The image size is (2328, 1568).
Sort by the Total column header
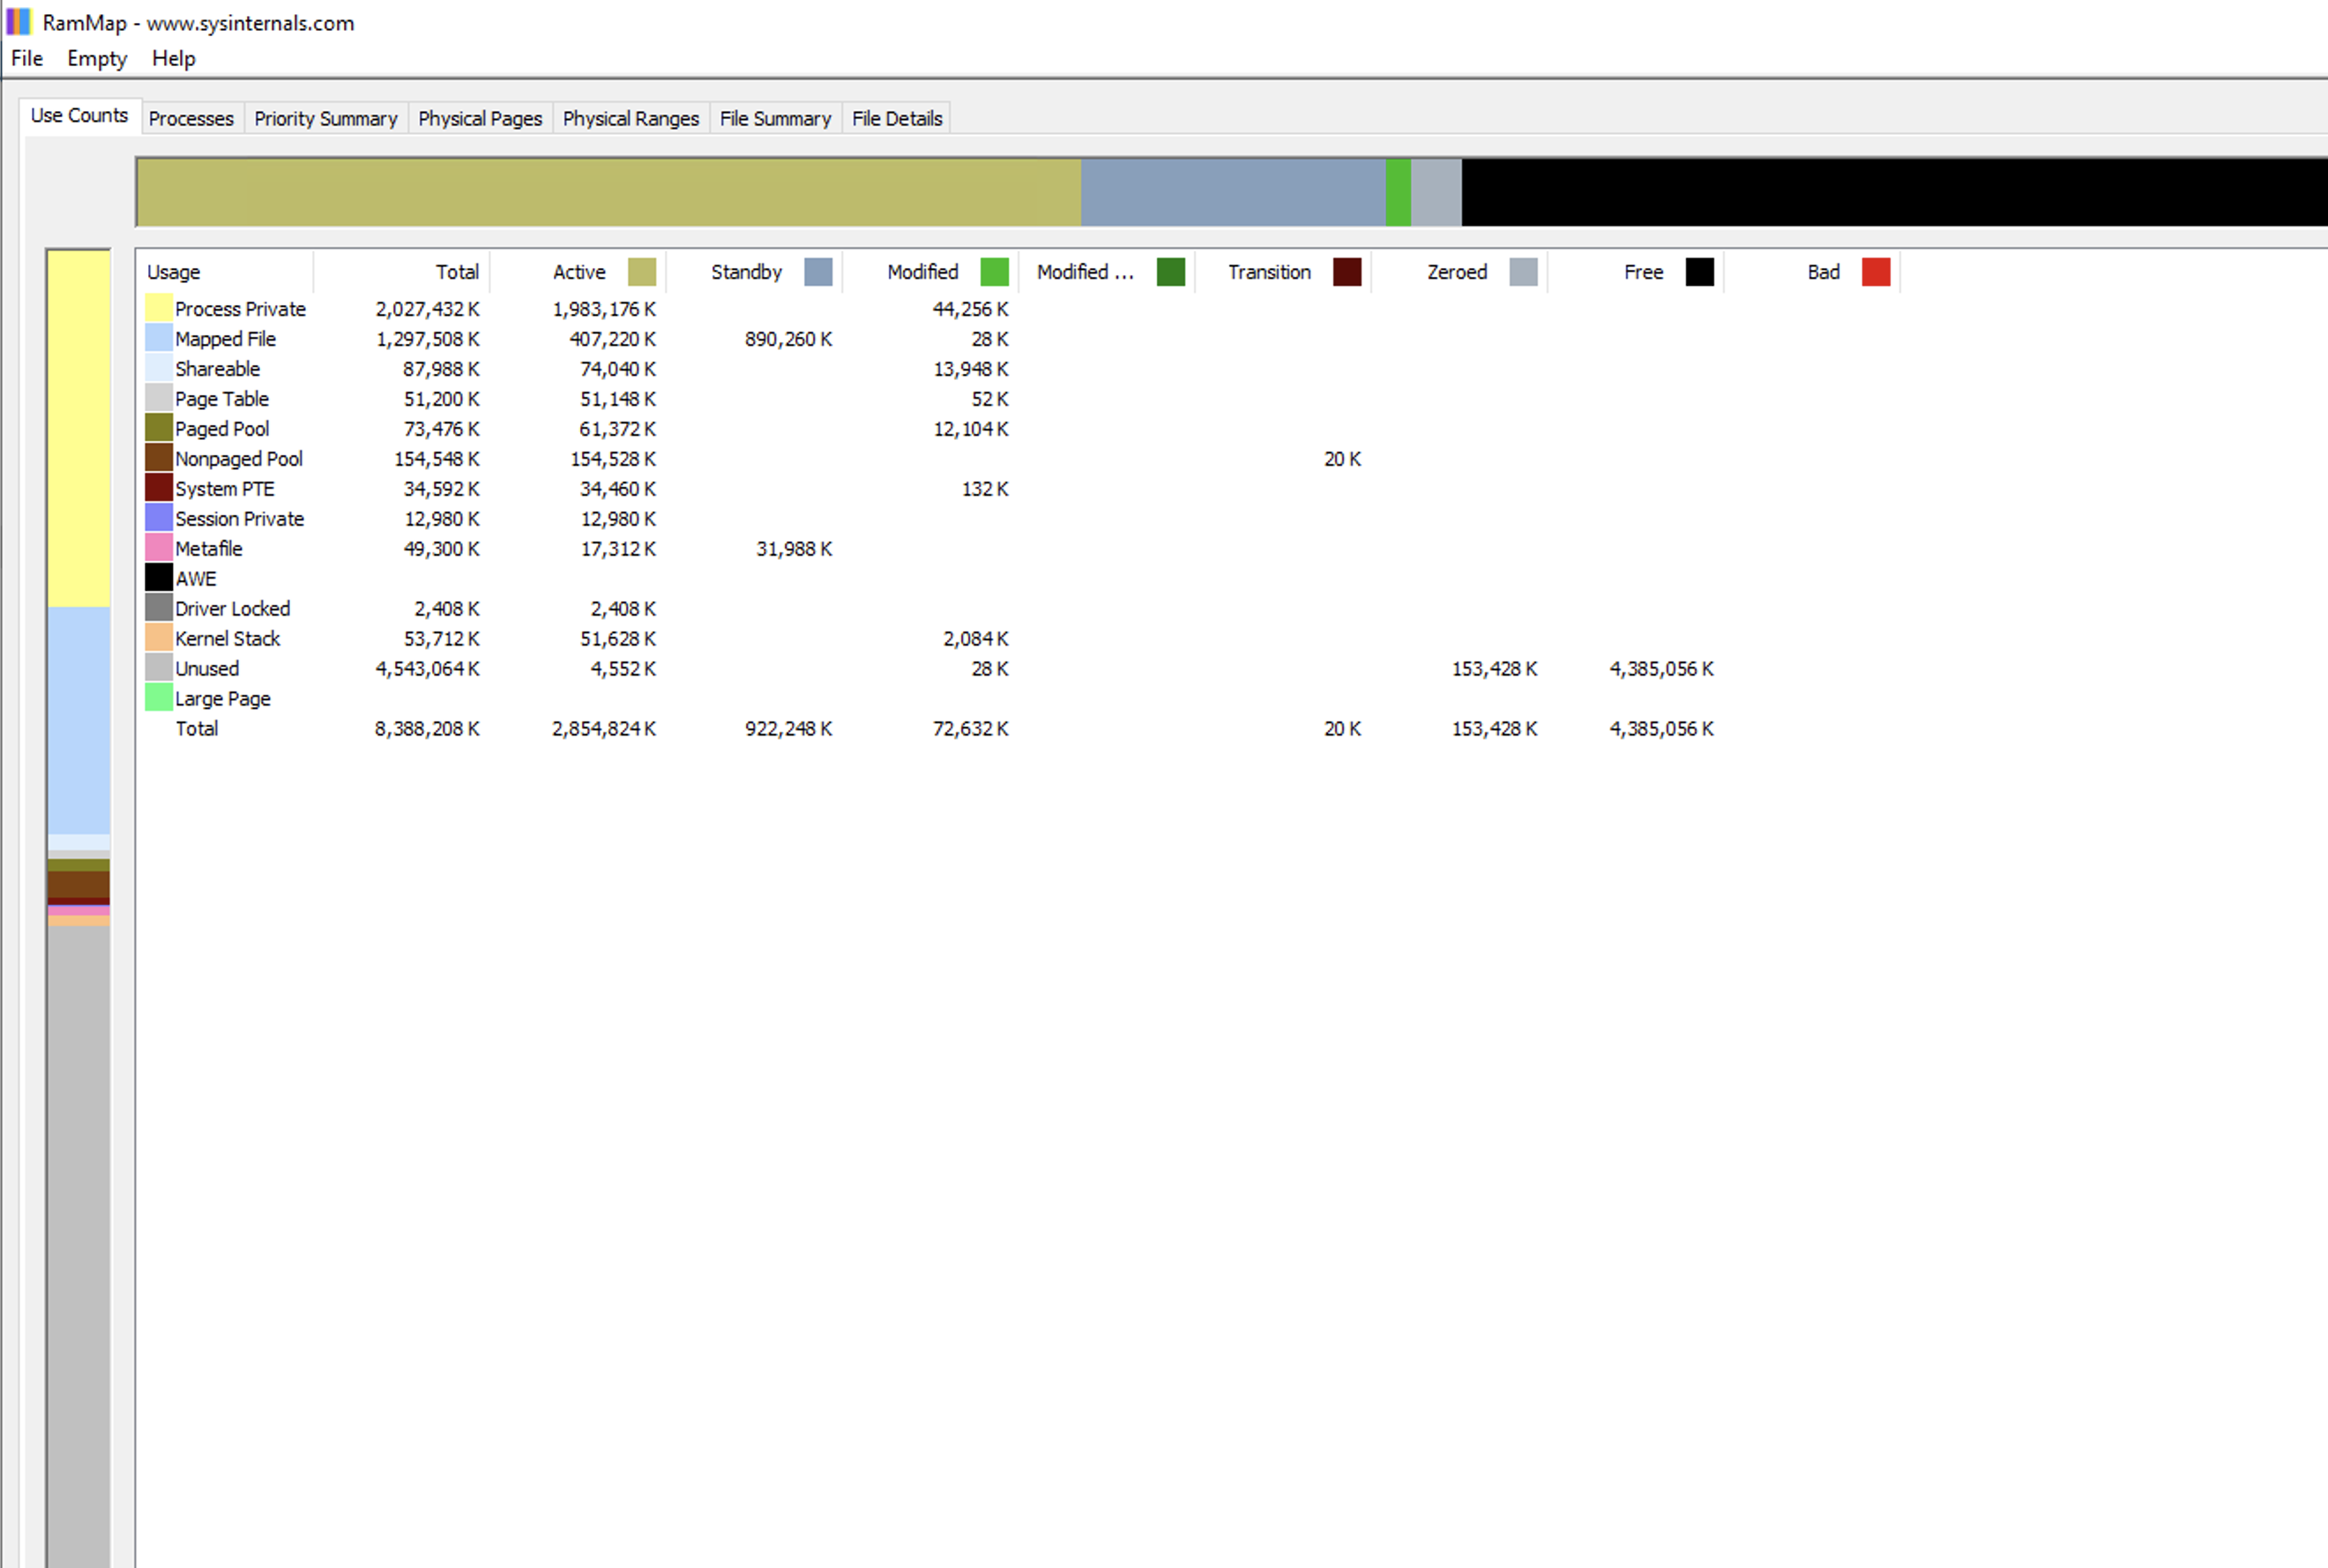tap(456, 272)
